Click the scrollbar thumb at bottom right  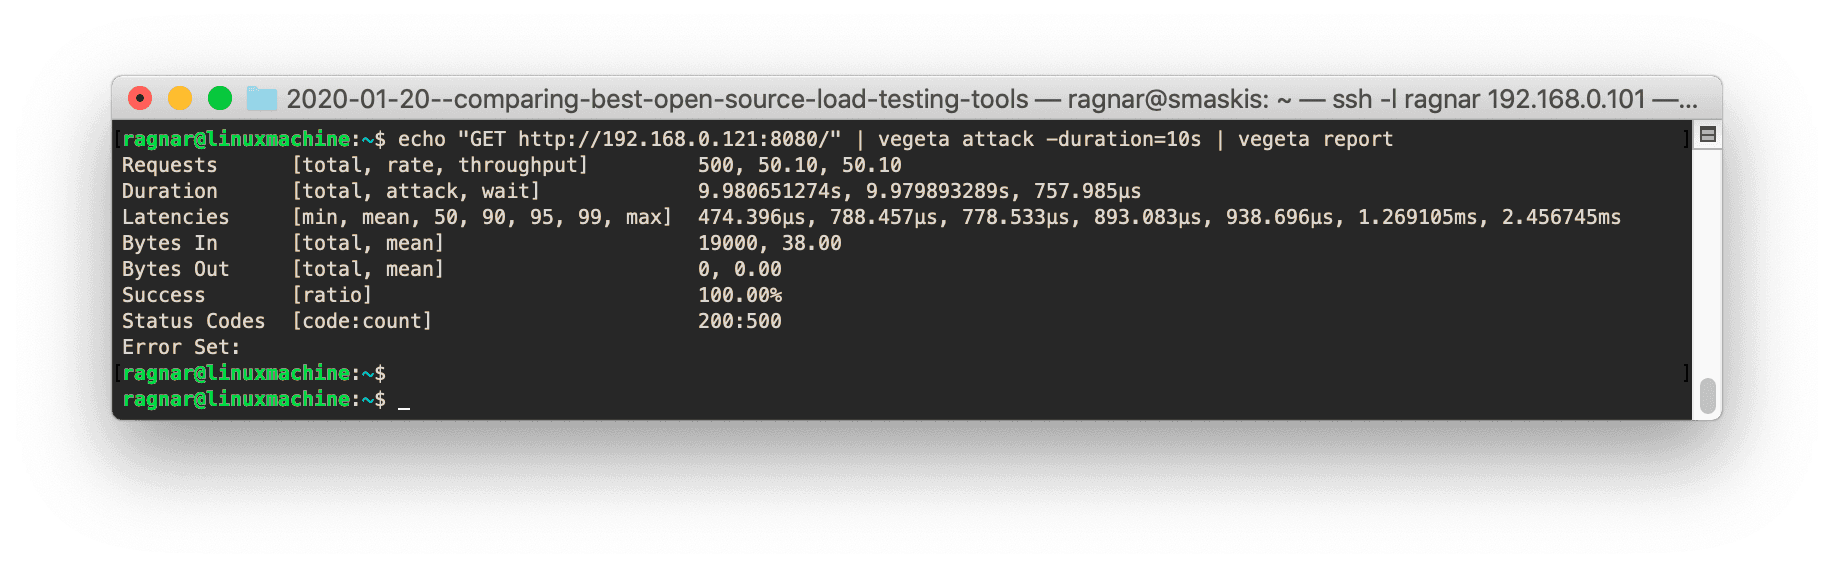pyautogui.click(x=1707, y=396)
